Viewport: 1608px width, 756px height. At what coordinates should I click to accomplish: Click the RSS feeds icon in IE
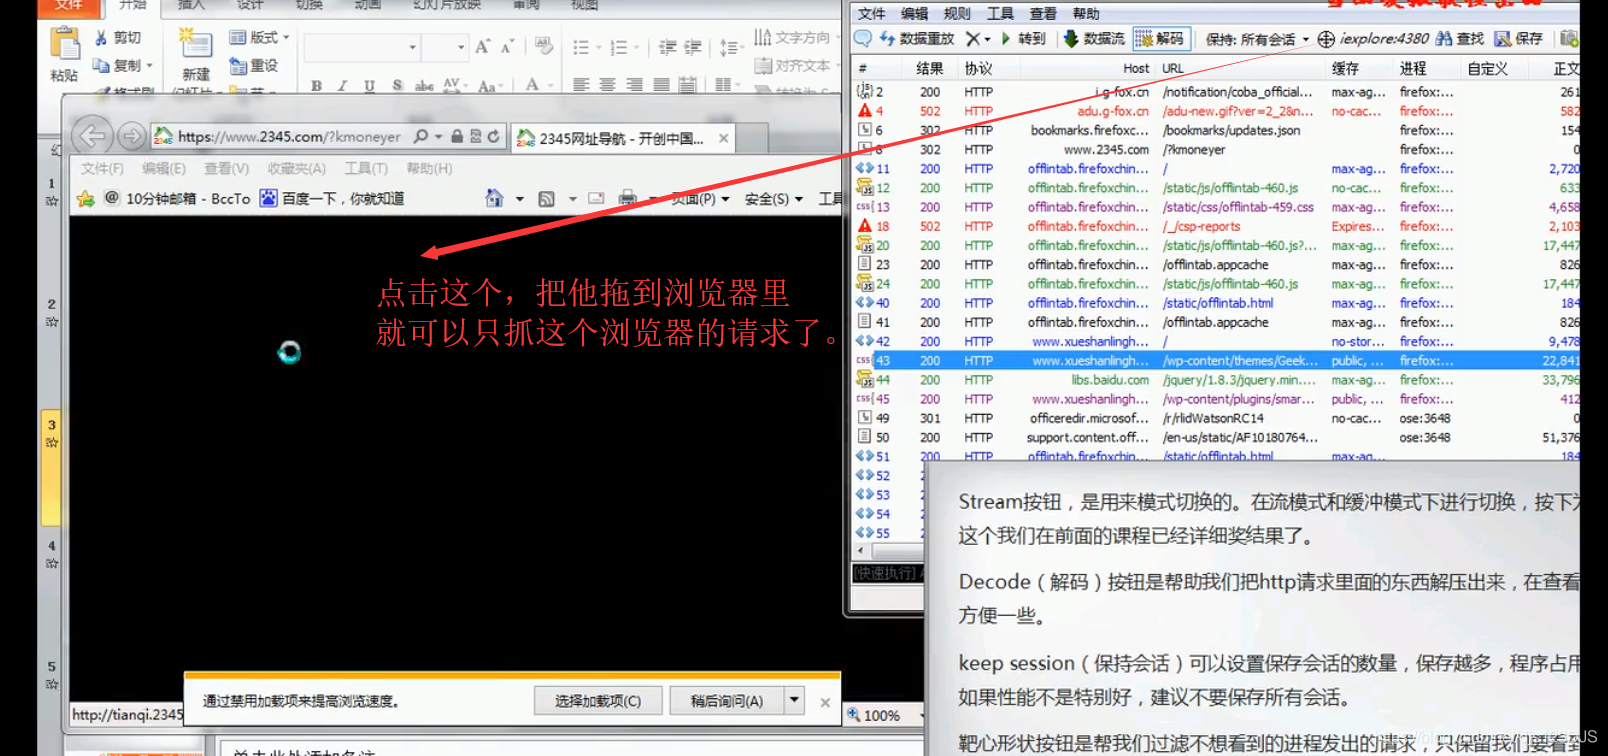pos(546,199)
